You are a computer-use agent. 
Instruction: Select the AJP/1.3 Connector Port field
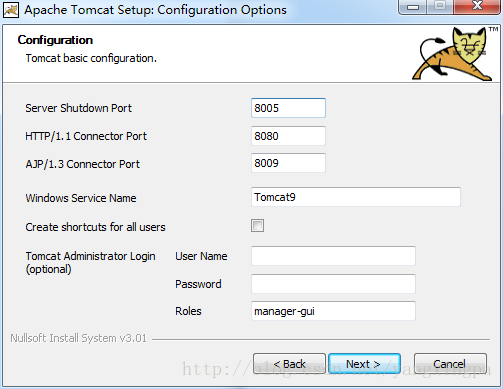288,163
